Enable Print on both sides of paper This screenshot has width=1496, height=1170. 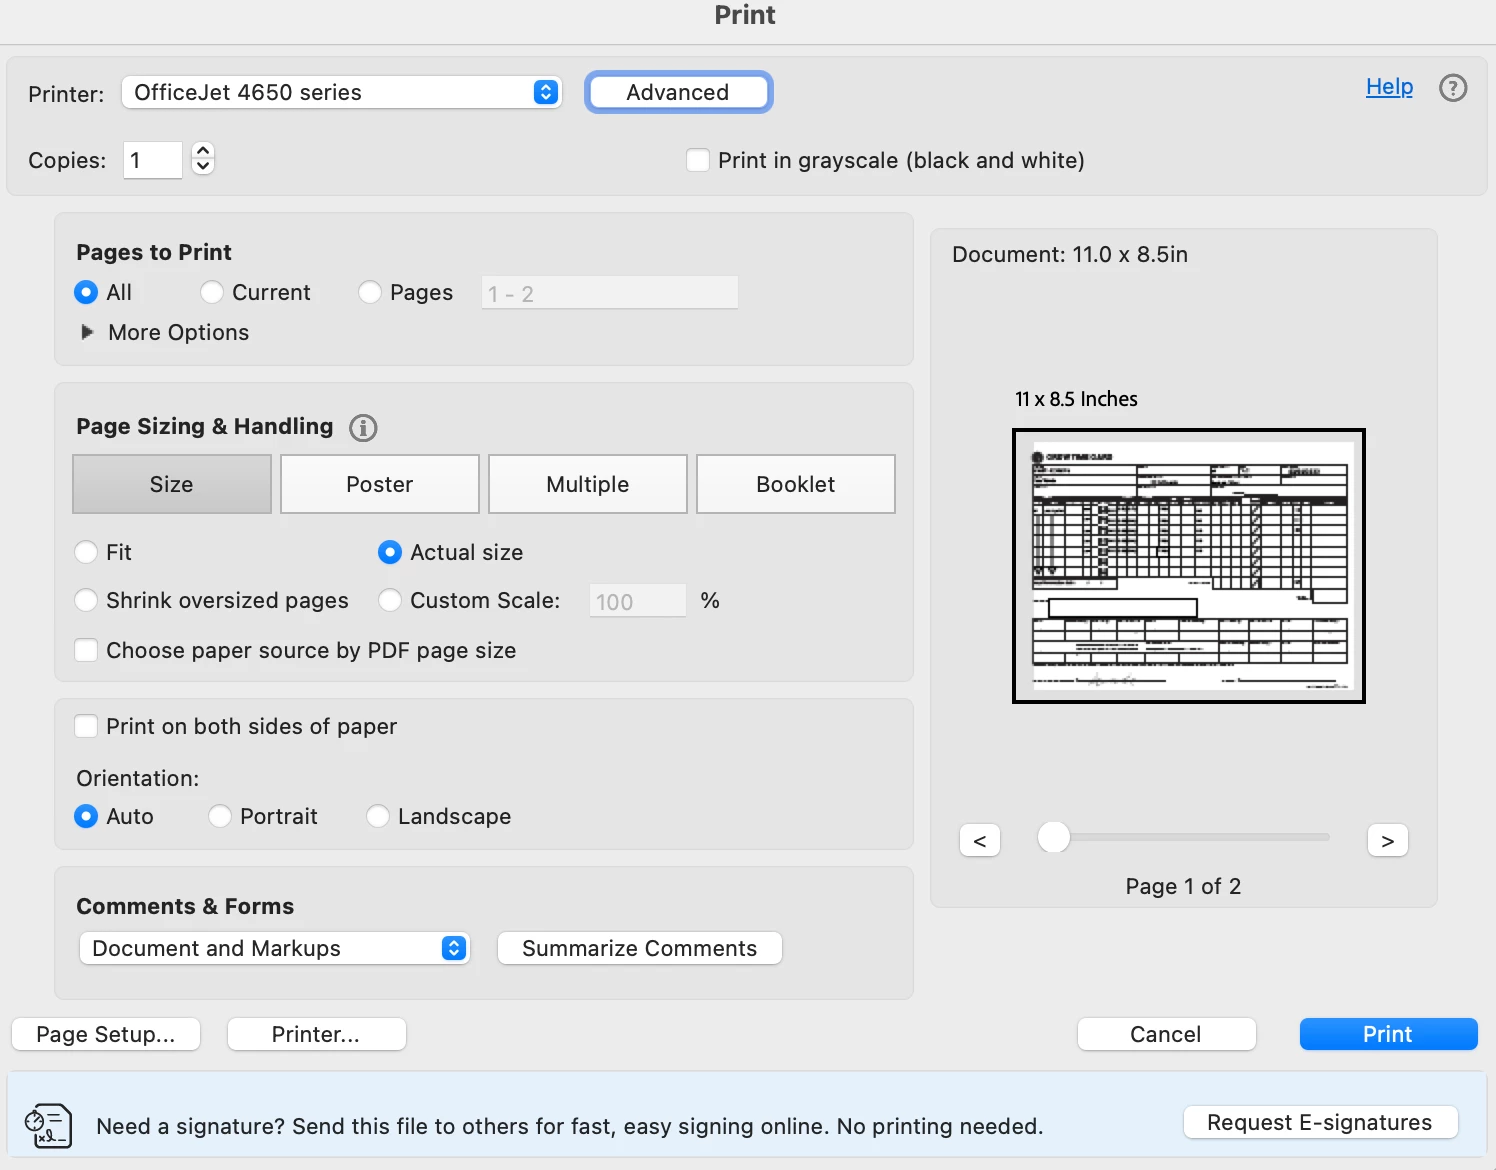(87, 726)
